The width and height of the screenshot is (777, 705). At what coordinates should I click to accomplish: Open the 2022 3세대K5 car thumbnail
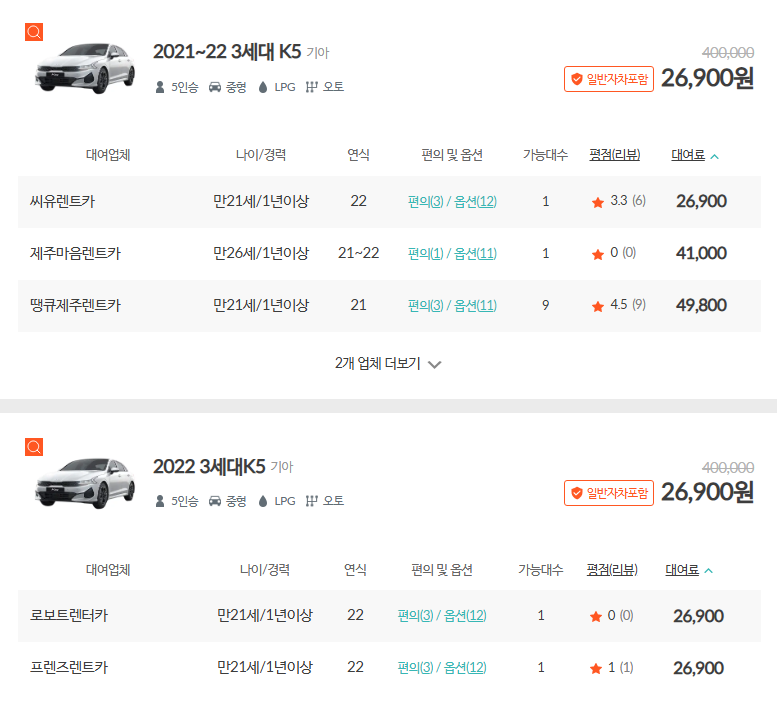click(85, 483)
